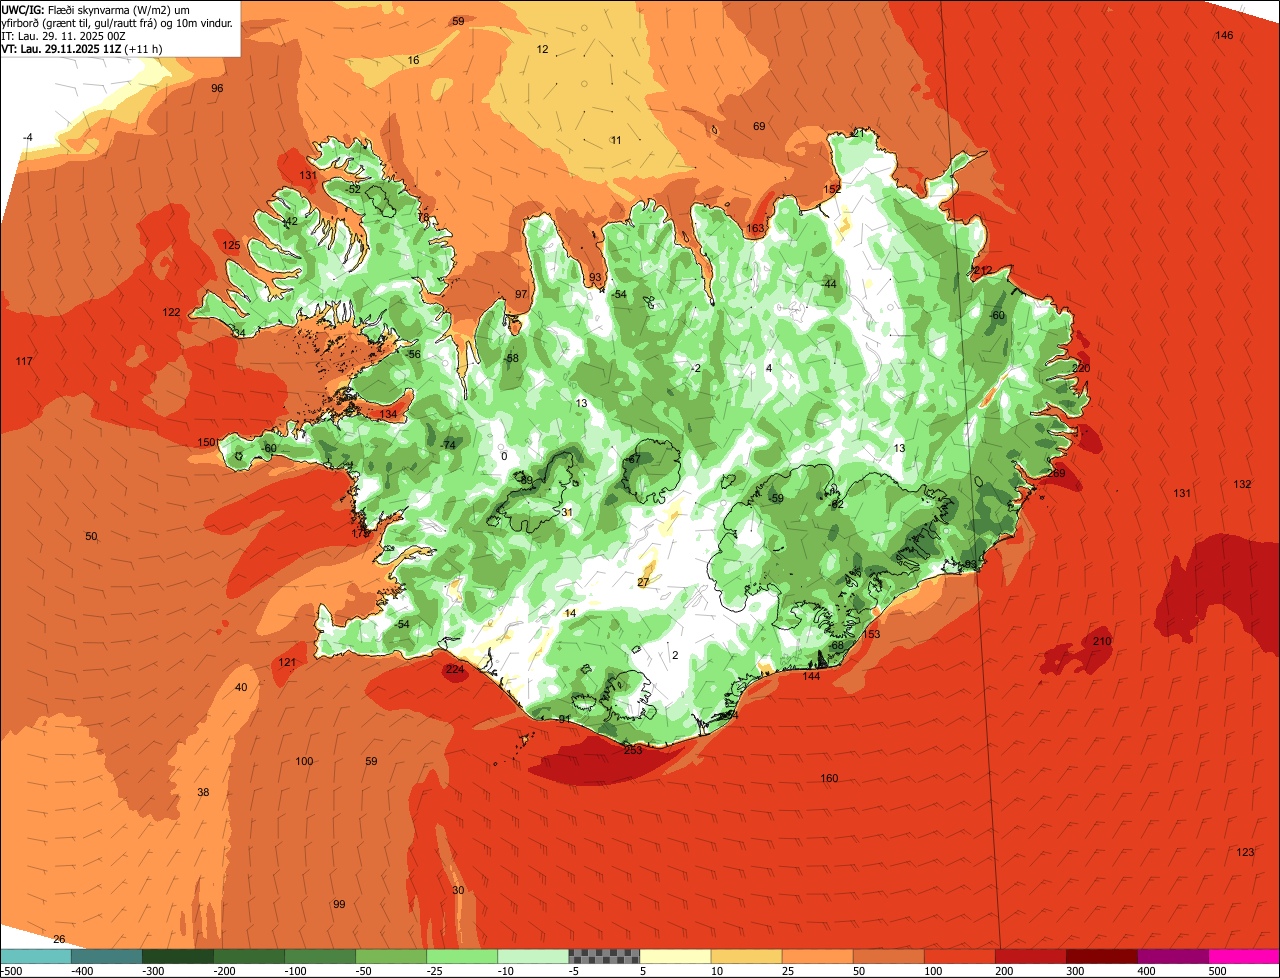
Task: Click the value -74 in west Iceland
Action: pyautogui.click(x=447, y=445)
